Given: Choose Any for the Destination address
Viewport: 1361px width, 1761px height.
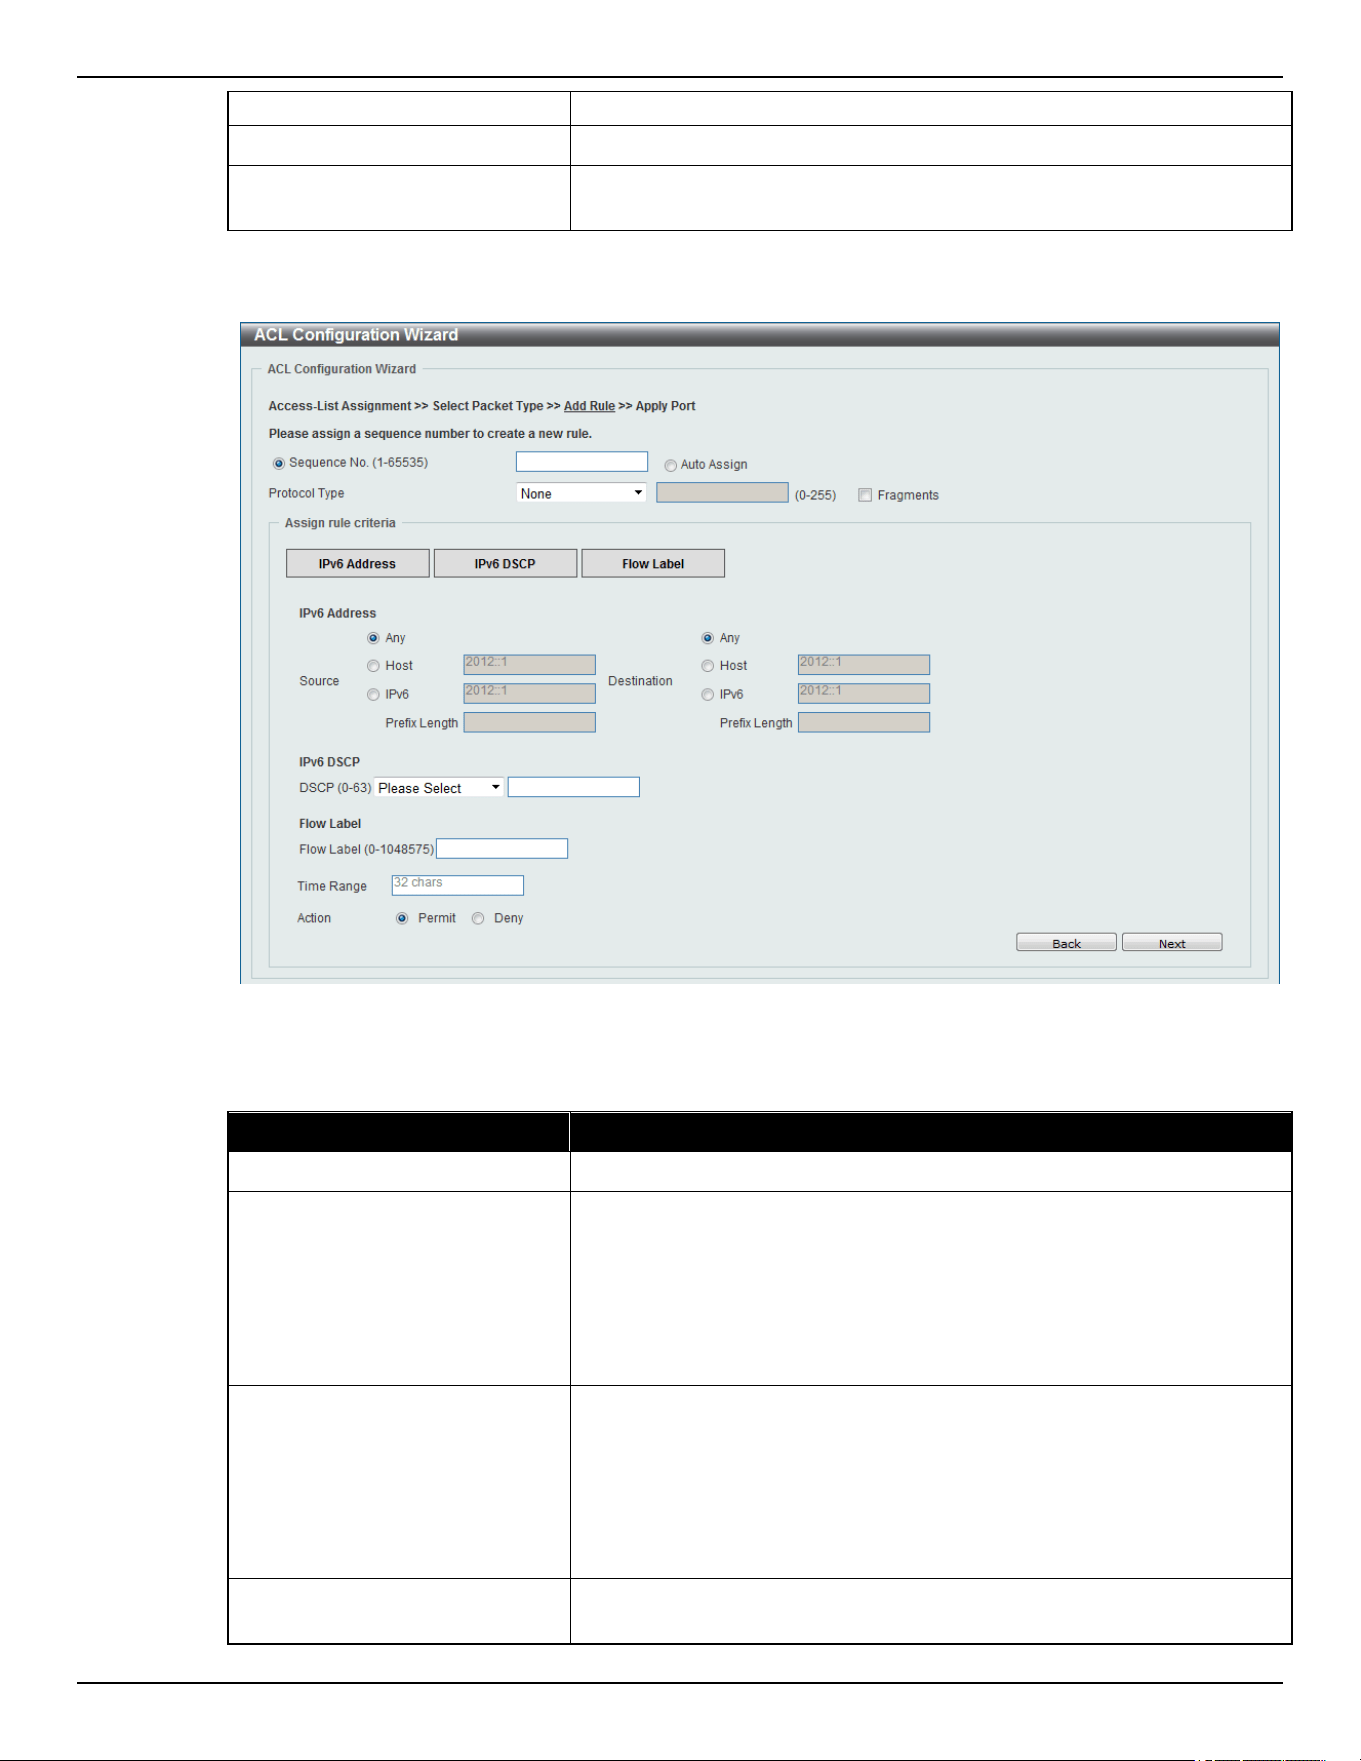Looking at the screenshot, I should pyautogui.click(x=707, y=638).
